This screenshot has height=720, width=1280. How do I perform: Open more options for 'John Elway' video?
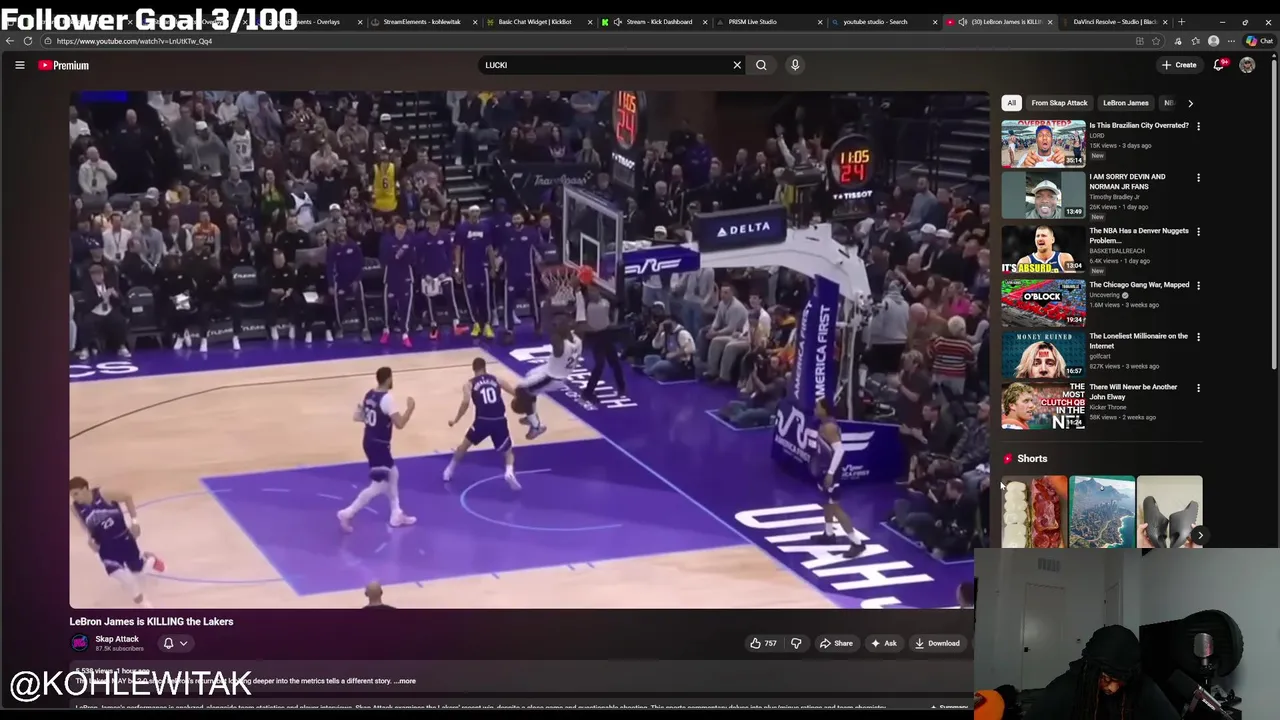[1198, 388]
